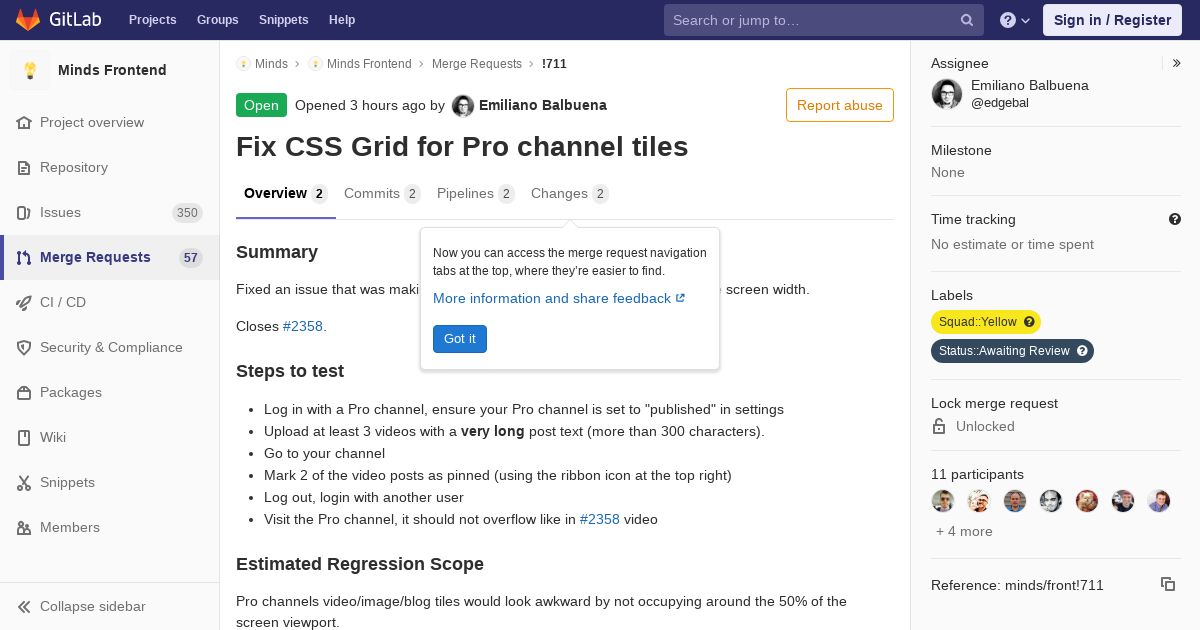Open the Snippets scissors icon
Image resolution: width=1200 pixels, height=630 pixels.
[x=24, y=483]
